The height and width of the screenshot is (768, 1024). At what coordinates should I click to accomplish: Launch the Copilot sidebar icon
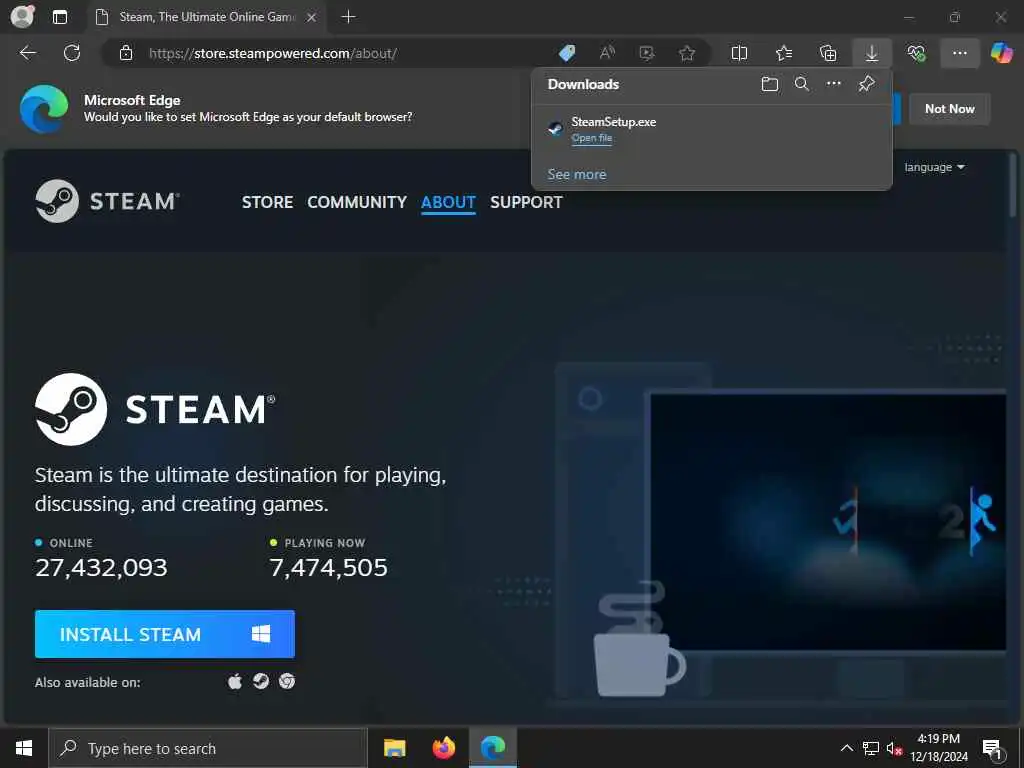[1001, 53]
